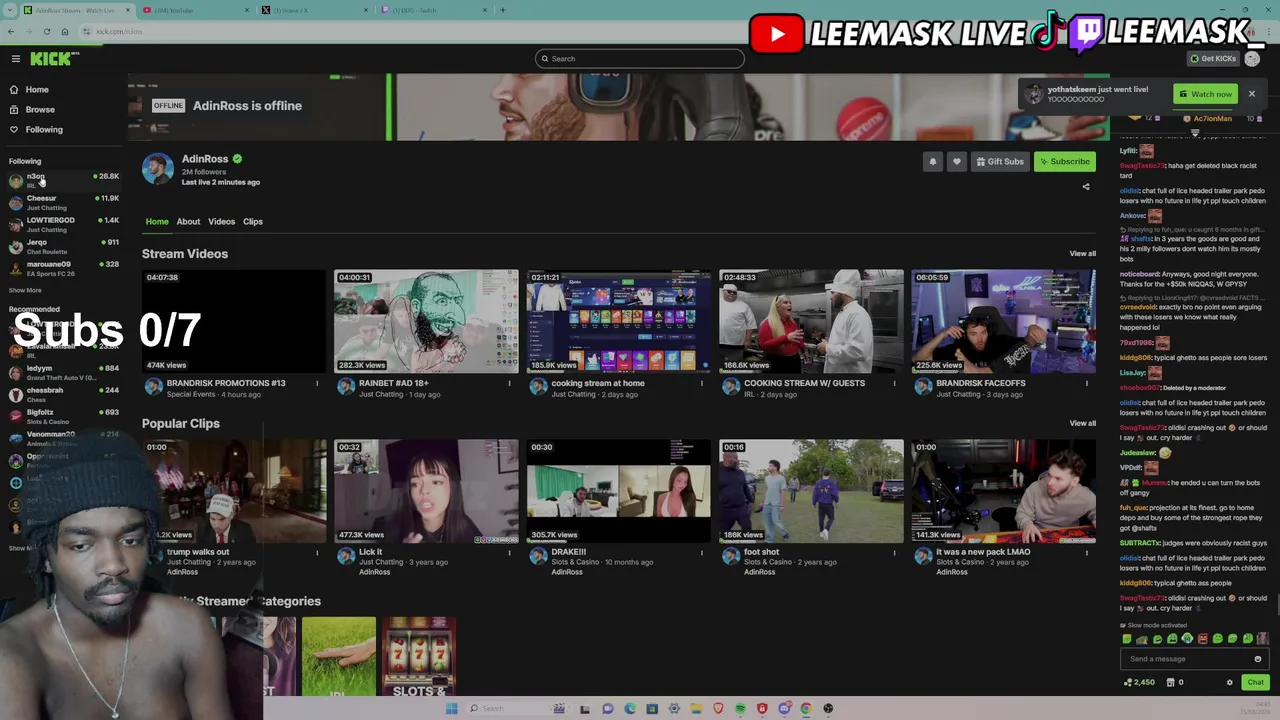Close the YouTube browser tab
Viewport: 1280px width, 720px height.
click(246, 10)
